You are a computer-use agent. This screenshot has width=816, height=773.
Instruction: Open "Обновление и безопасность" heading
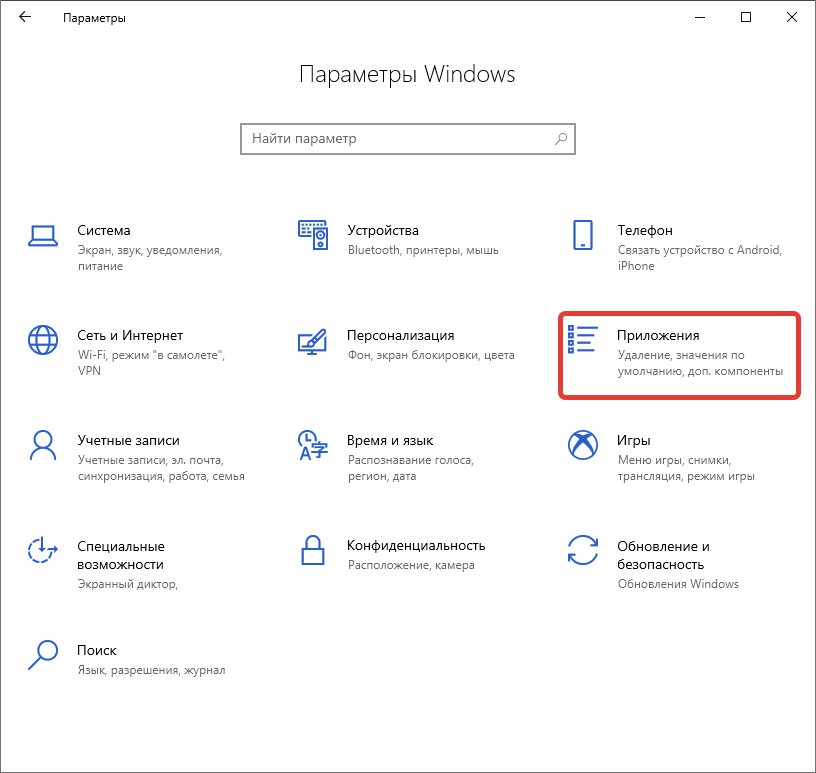664,555
